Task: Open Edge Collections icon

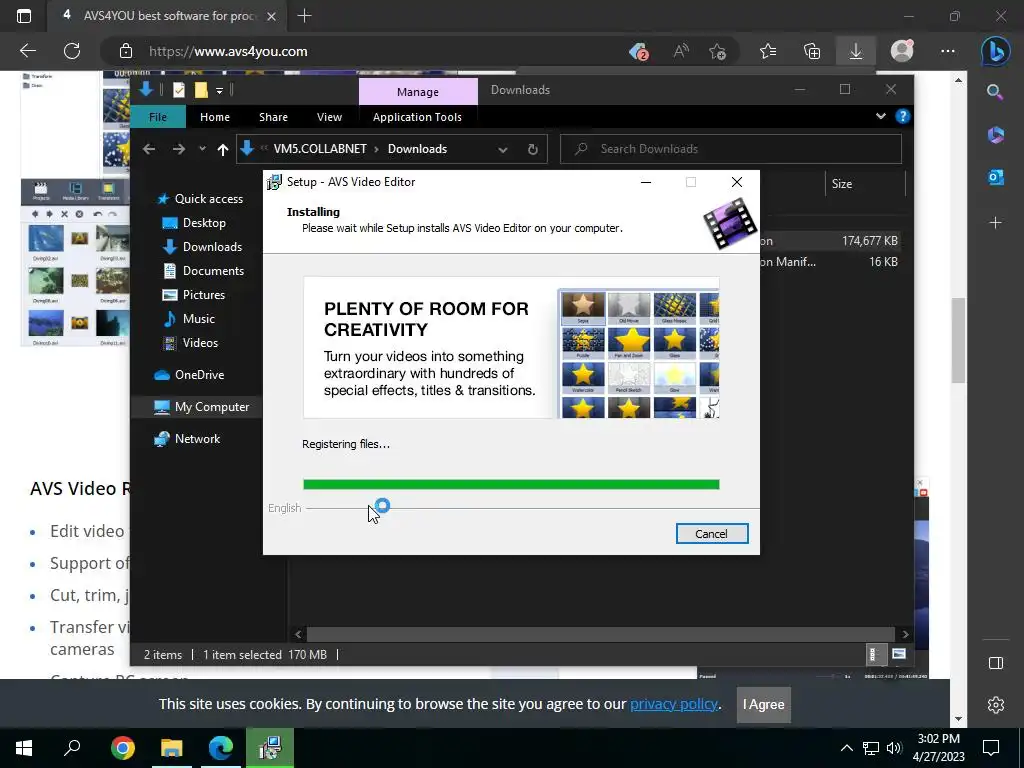Action: point(812,51)
